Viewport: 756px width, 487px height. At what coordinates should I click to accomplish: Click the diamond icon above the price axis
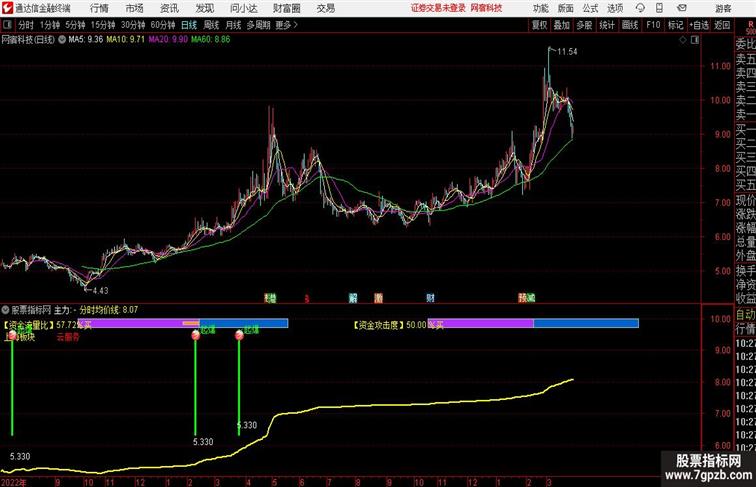pyautogui.click(x=683, y=40)
